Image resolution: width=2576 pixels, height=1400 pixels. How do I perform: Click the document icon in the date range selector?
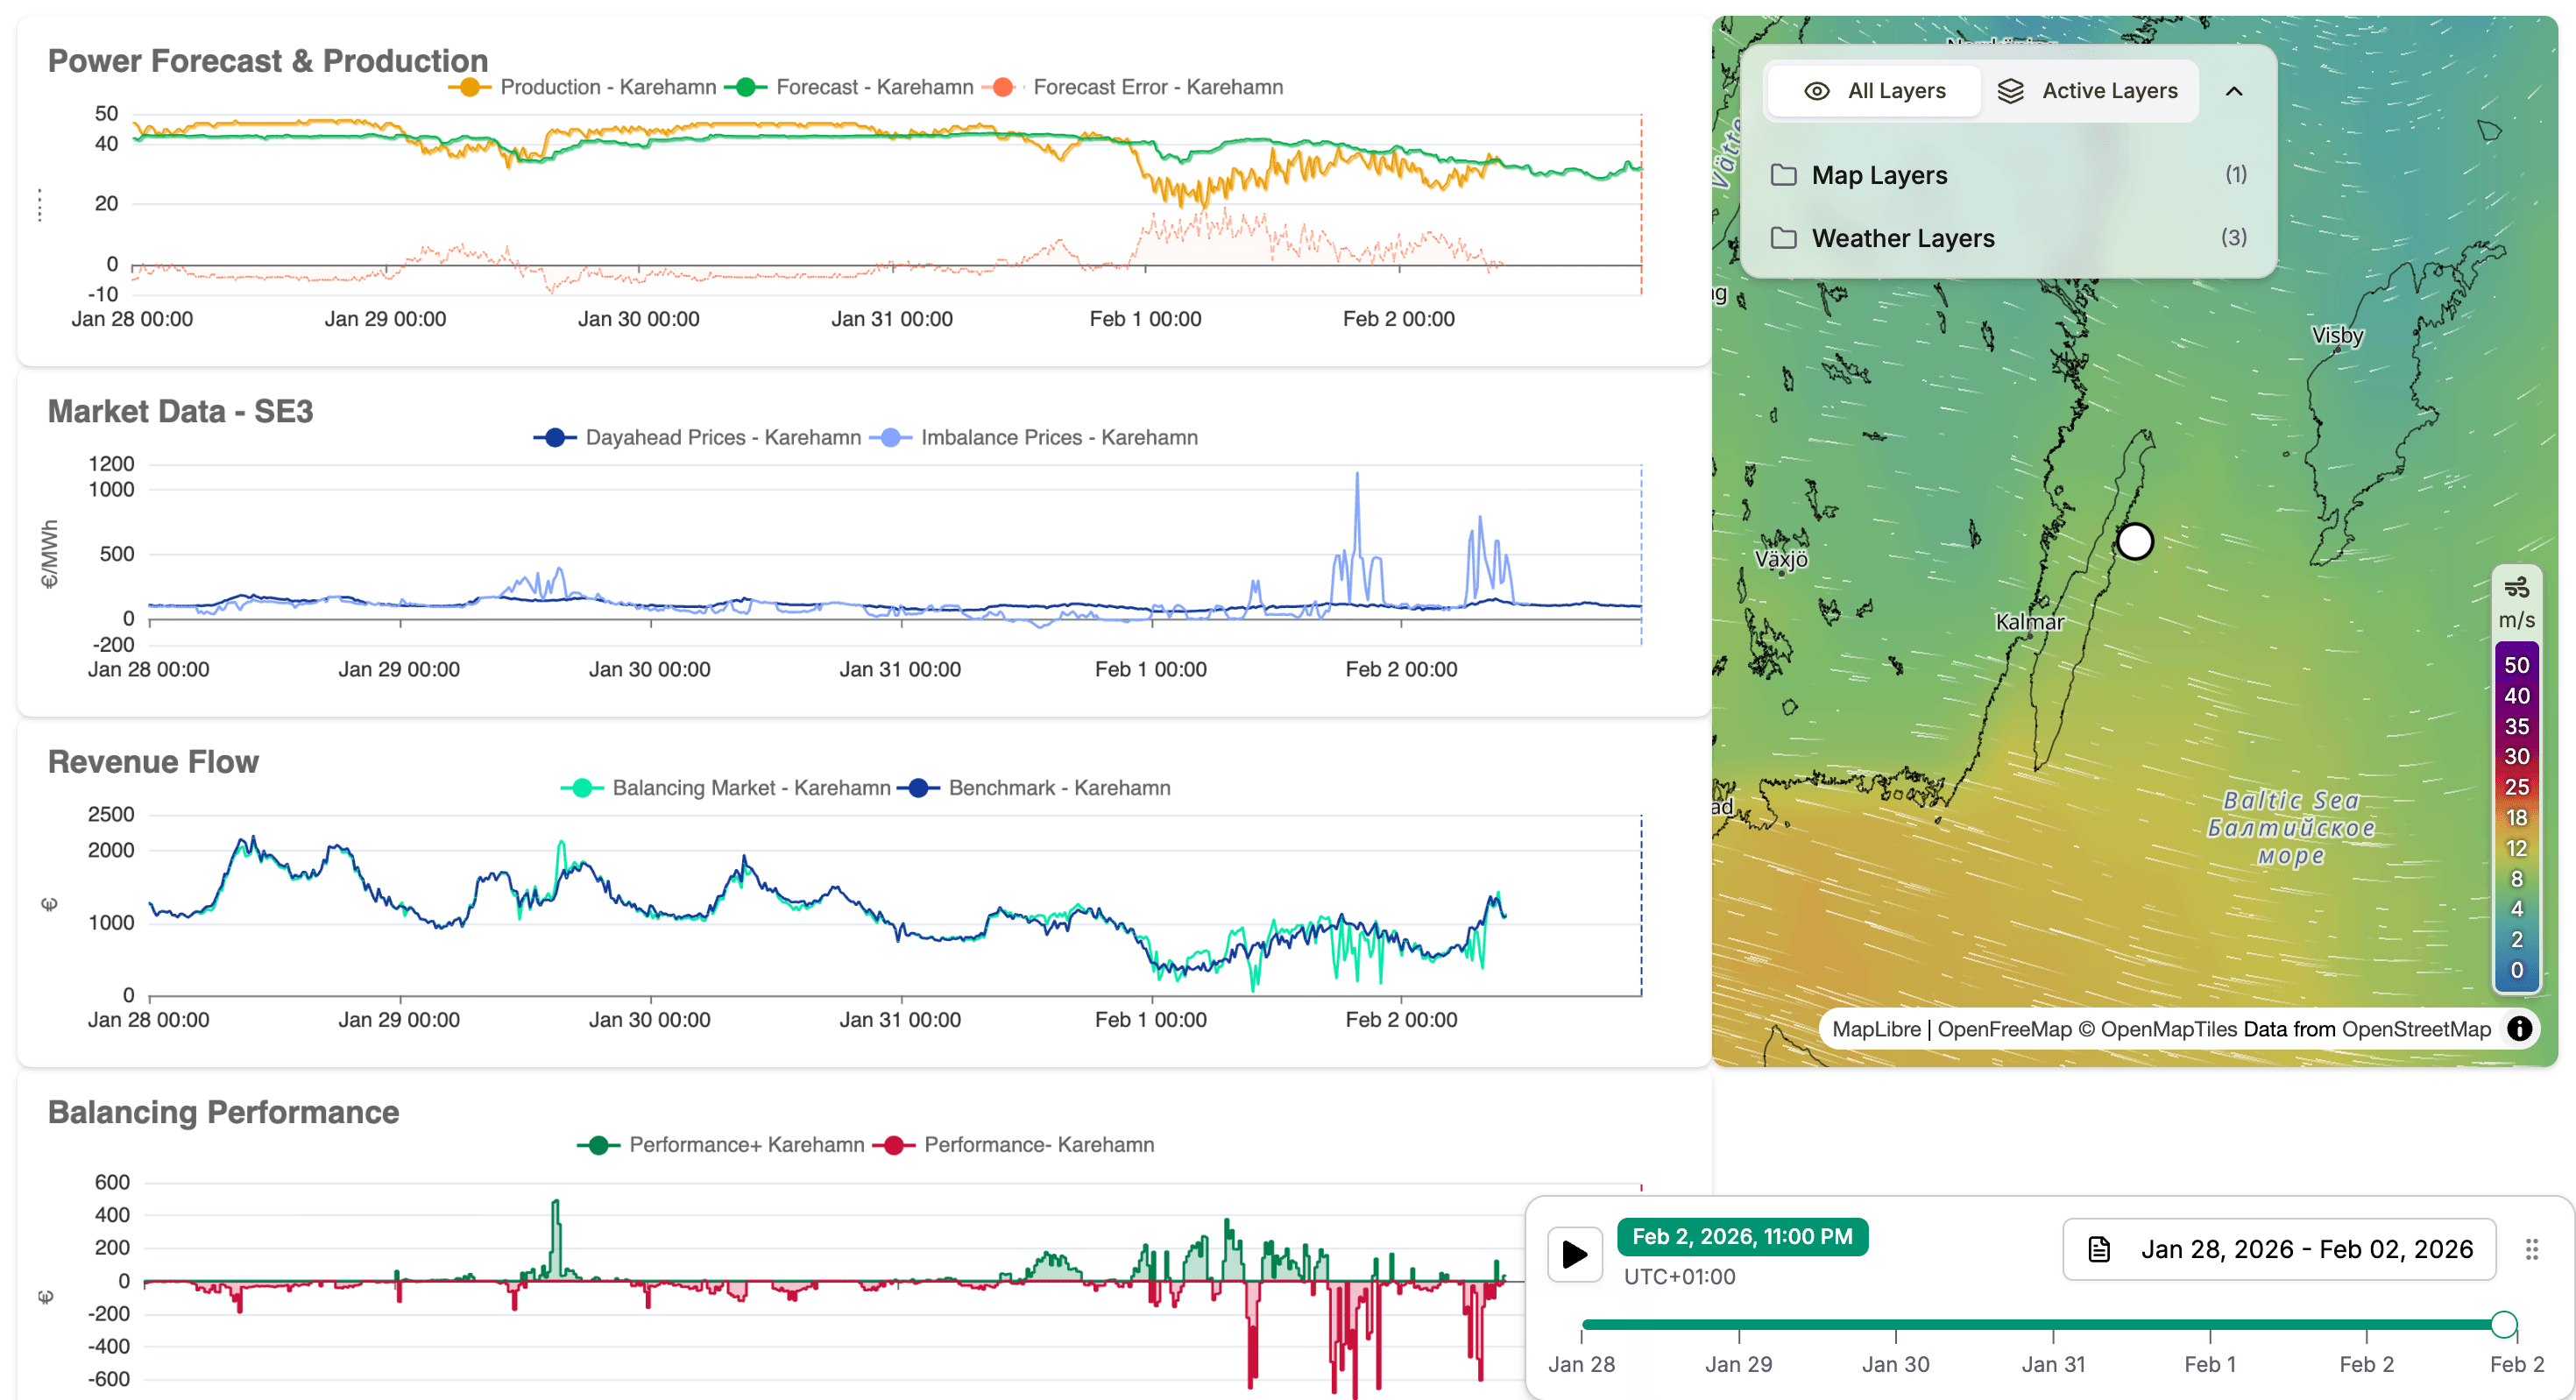tap(2100, 1248)
